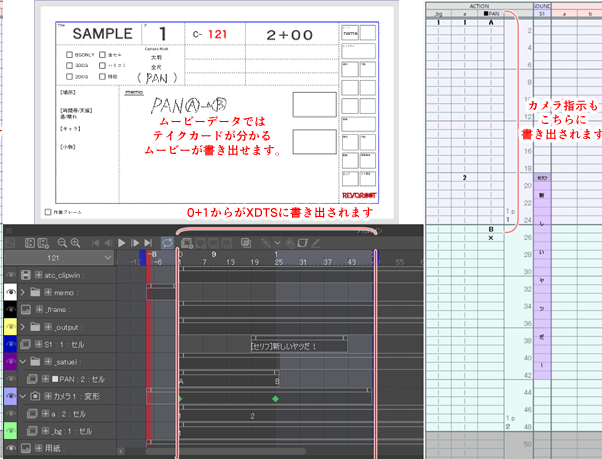Zoom out the timeline
The height and width of the screenshot is (459, 602).
pyautogui.click(x=62, y=243)
